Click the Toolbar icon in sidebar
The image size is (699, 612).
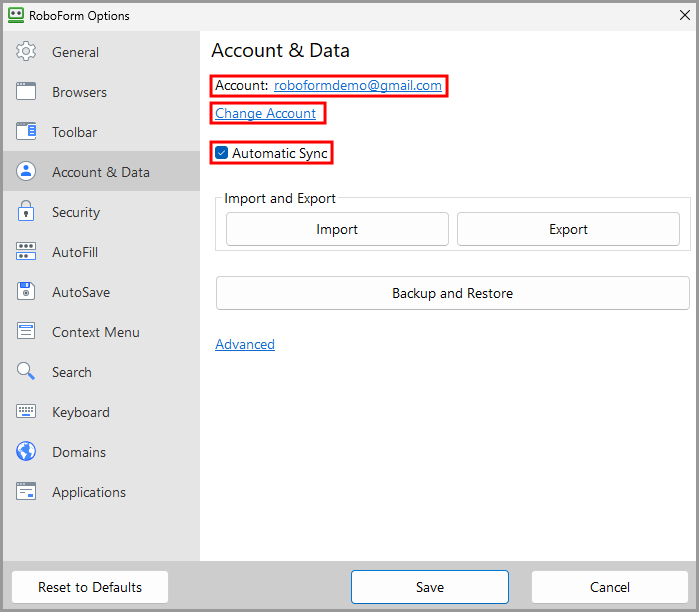(26, 132)
